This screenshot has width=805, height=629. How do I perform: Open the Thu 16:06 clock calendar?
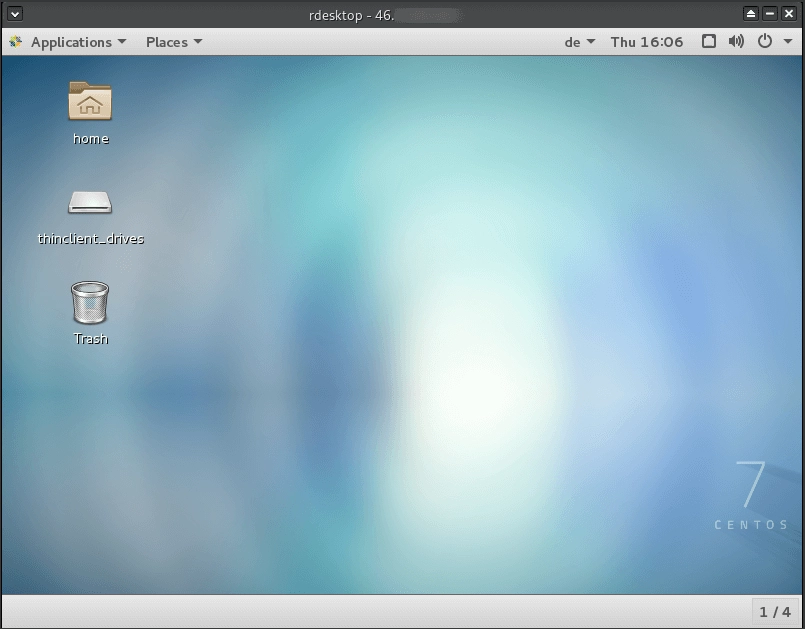pos(647,42)
